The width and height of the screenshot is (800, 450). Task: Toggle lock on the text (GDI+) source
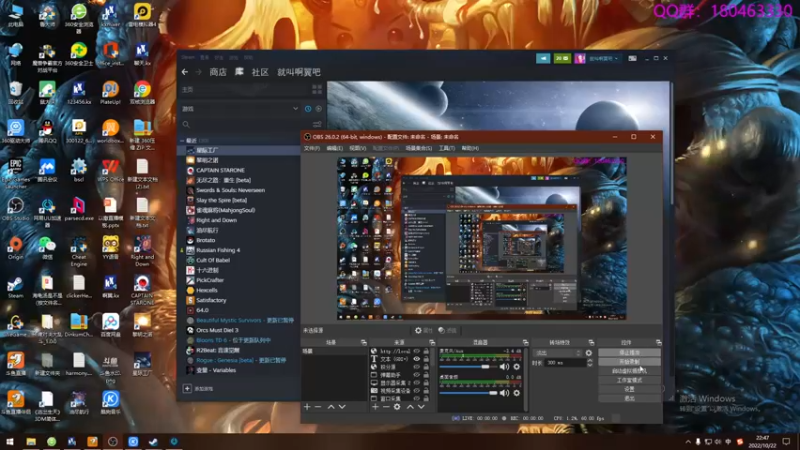(426, 359)
